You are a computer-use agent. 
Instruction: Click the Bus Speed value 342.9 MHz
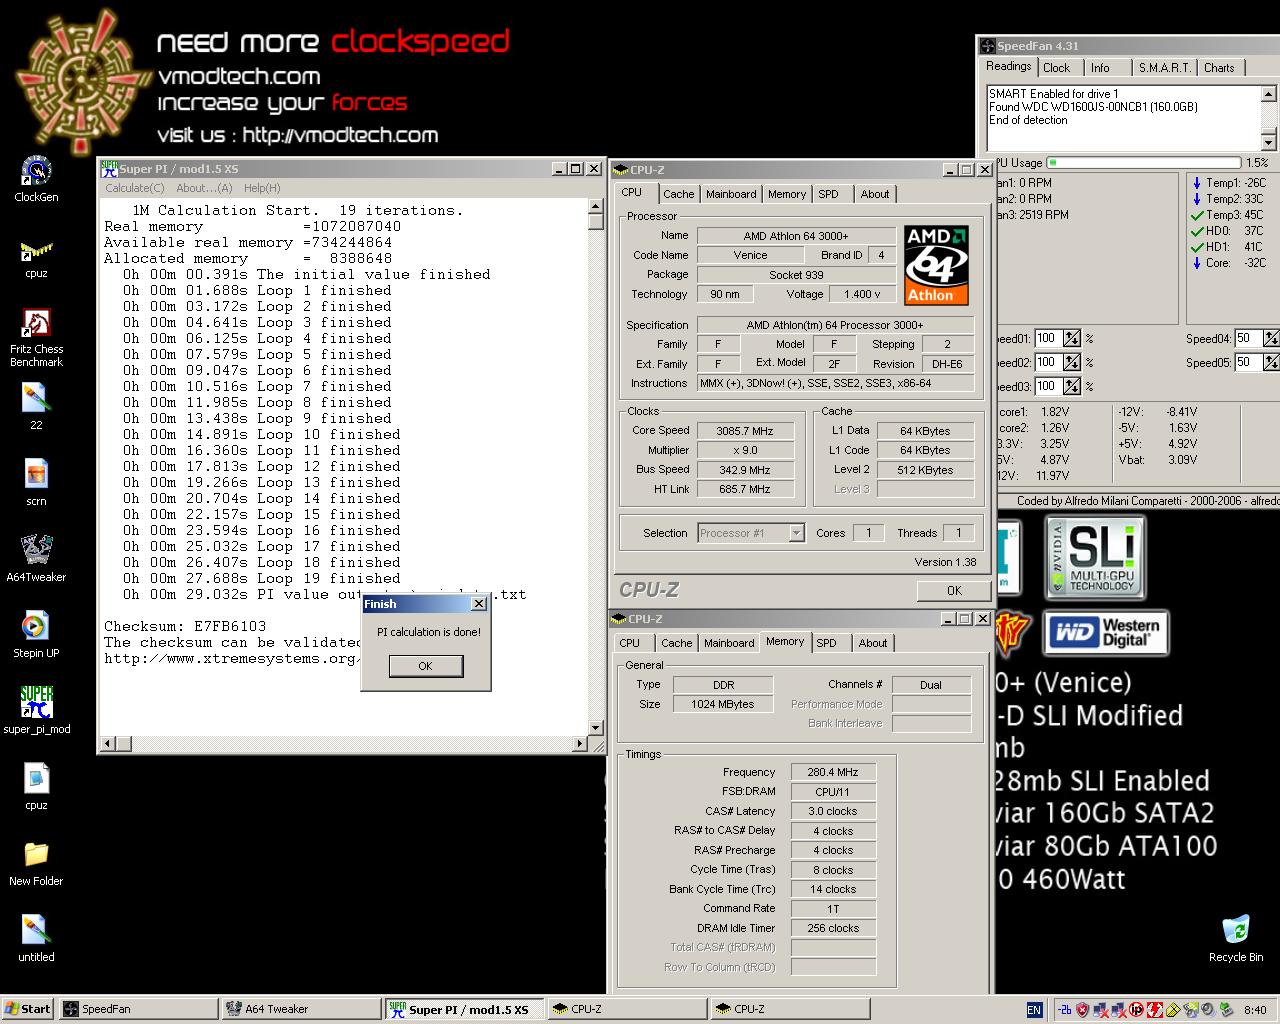pos(745,470)
